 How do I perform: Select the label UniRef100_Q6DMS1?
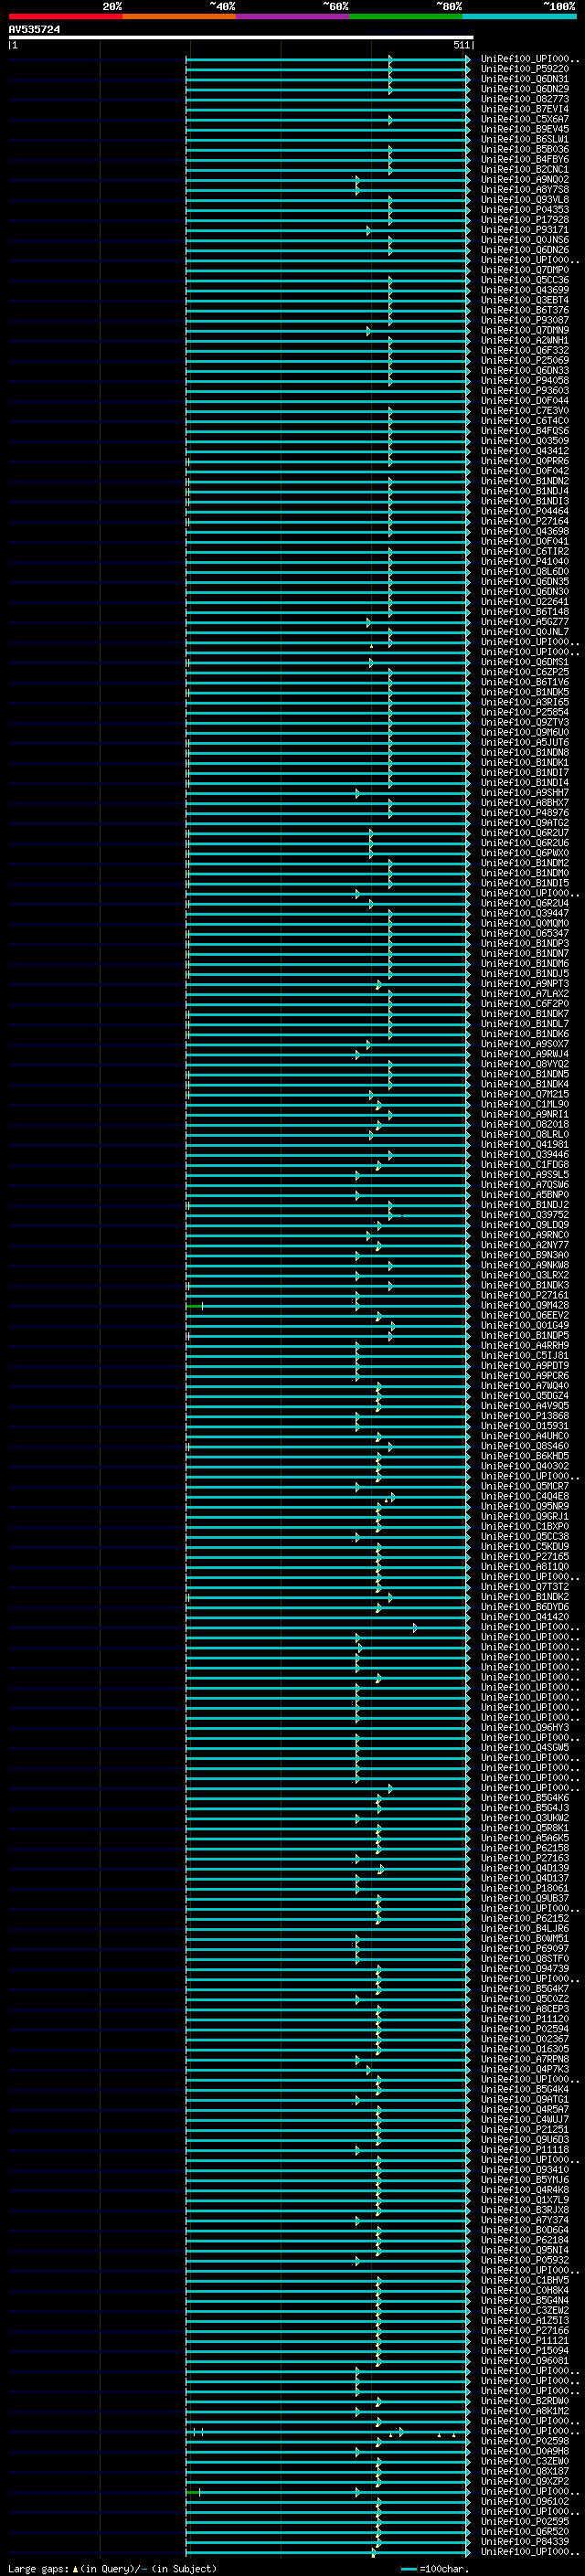525,662
